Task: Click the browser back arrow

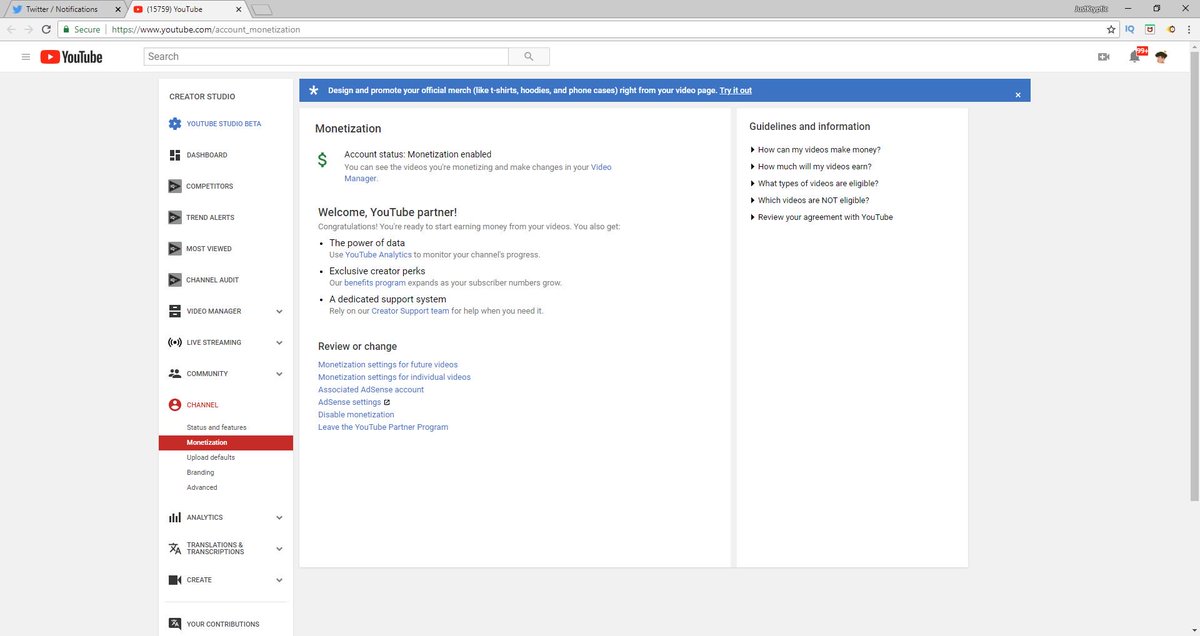Action: tap(11, 29)
